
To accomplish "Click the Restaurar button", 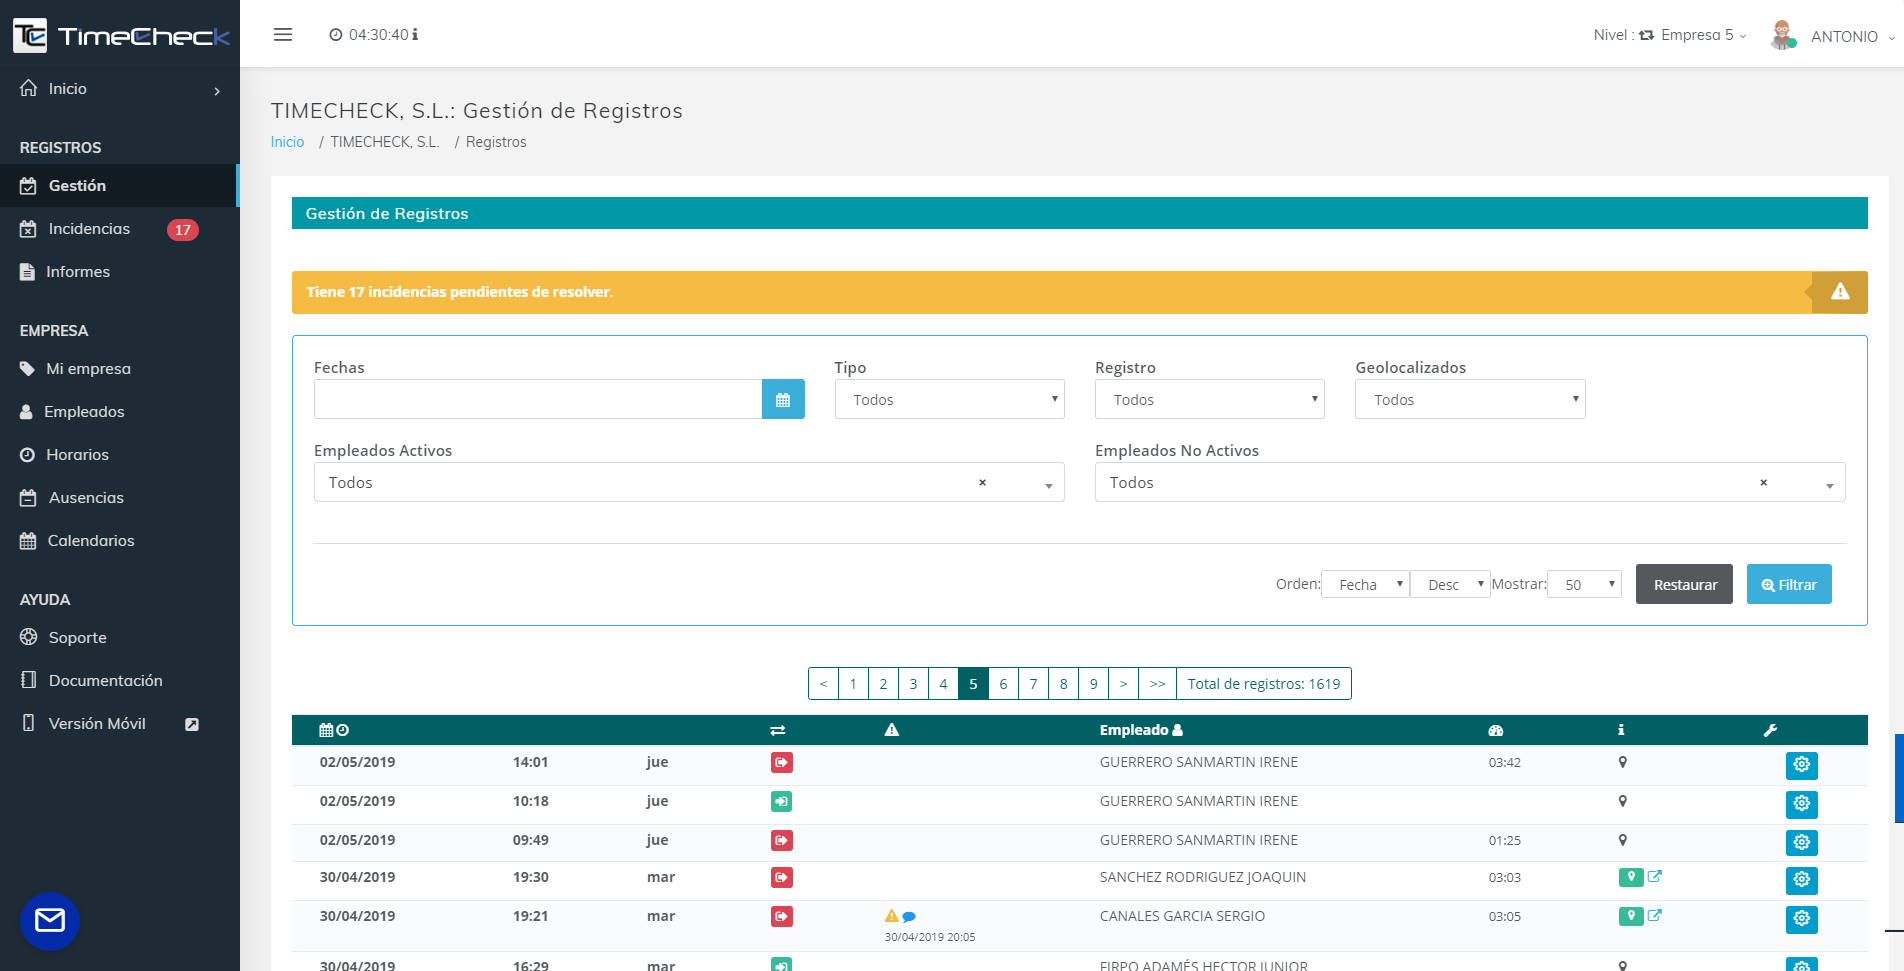I will [x=1684, y=585].
